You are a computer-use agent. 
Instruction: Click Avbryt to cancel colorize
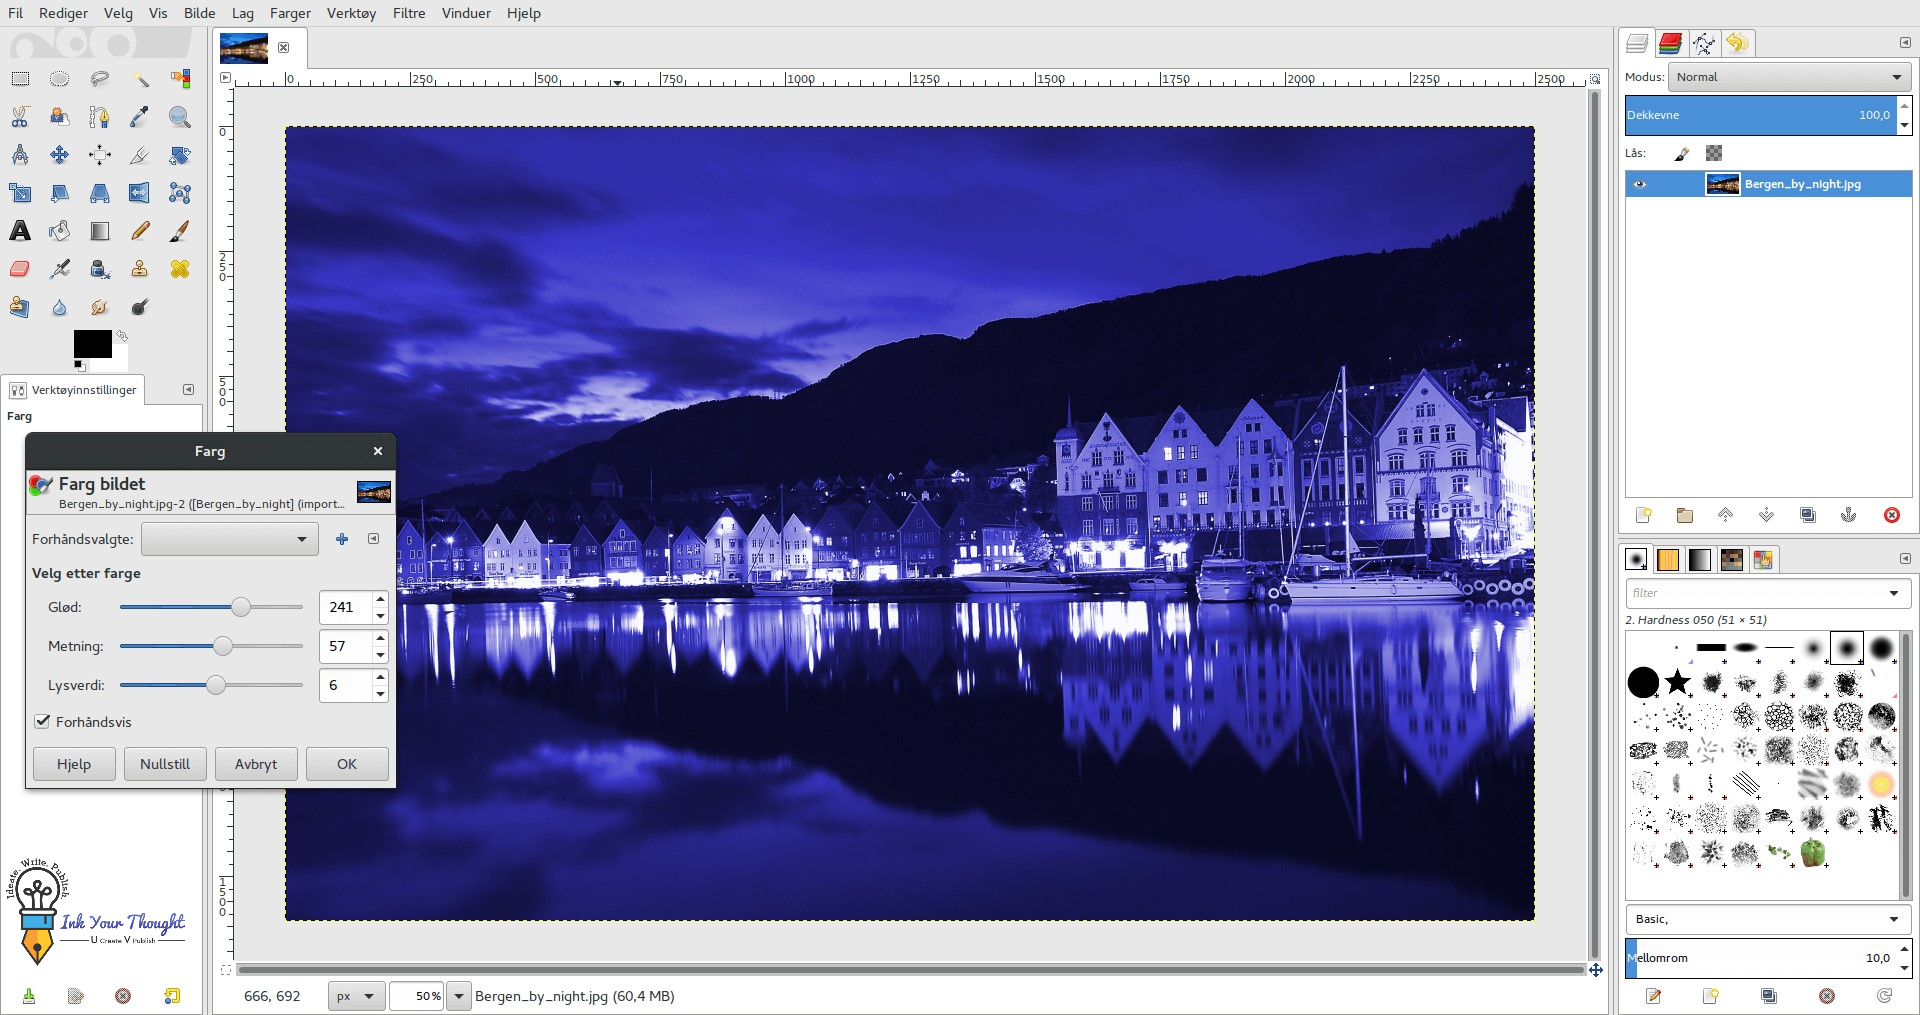[x=256, y=764]
